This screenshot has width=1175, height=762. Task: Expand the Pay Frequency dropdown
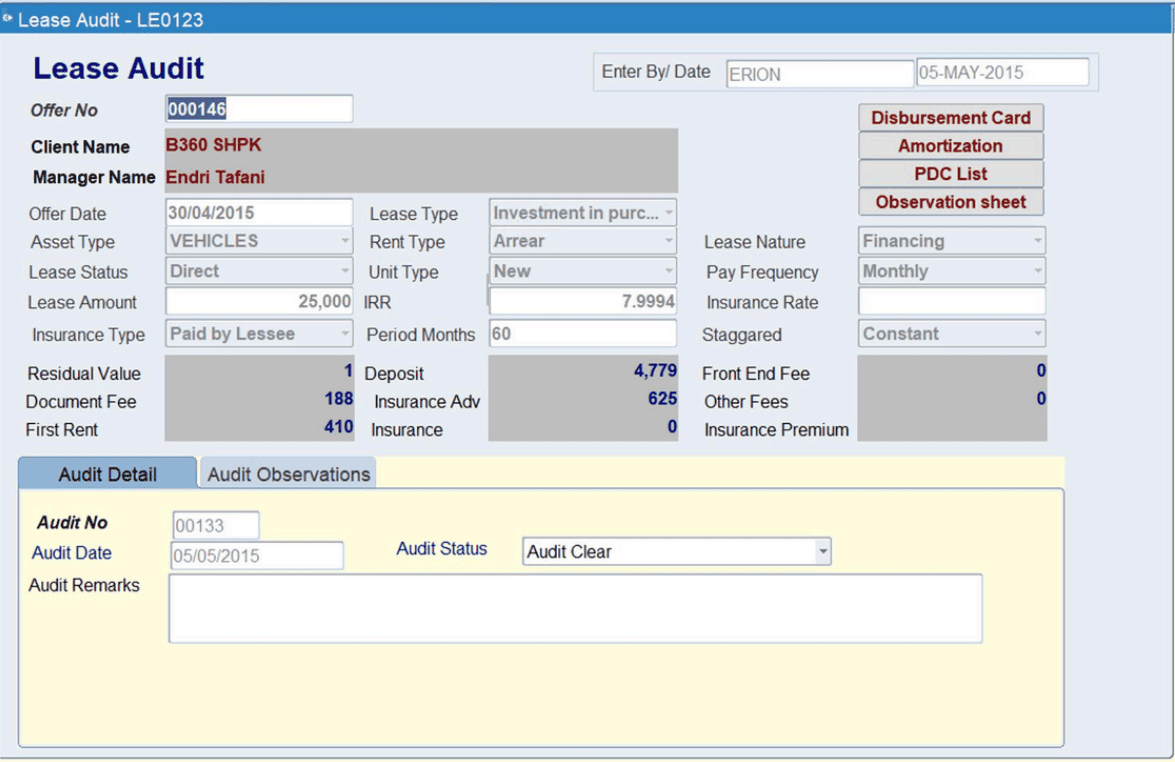[1037, 271]
